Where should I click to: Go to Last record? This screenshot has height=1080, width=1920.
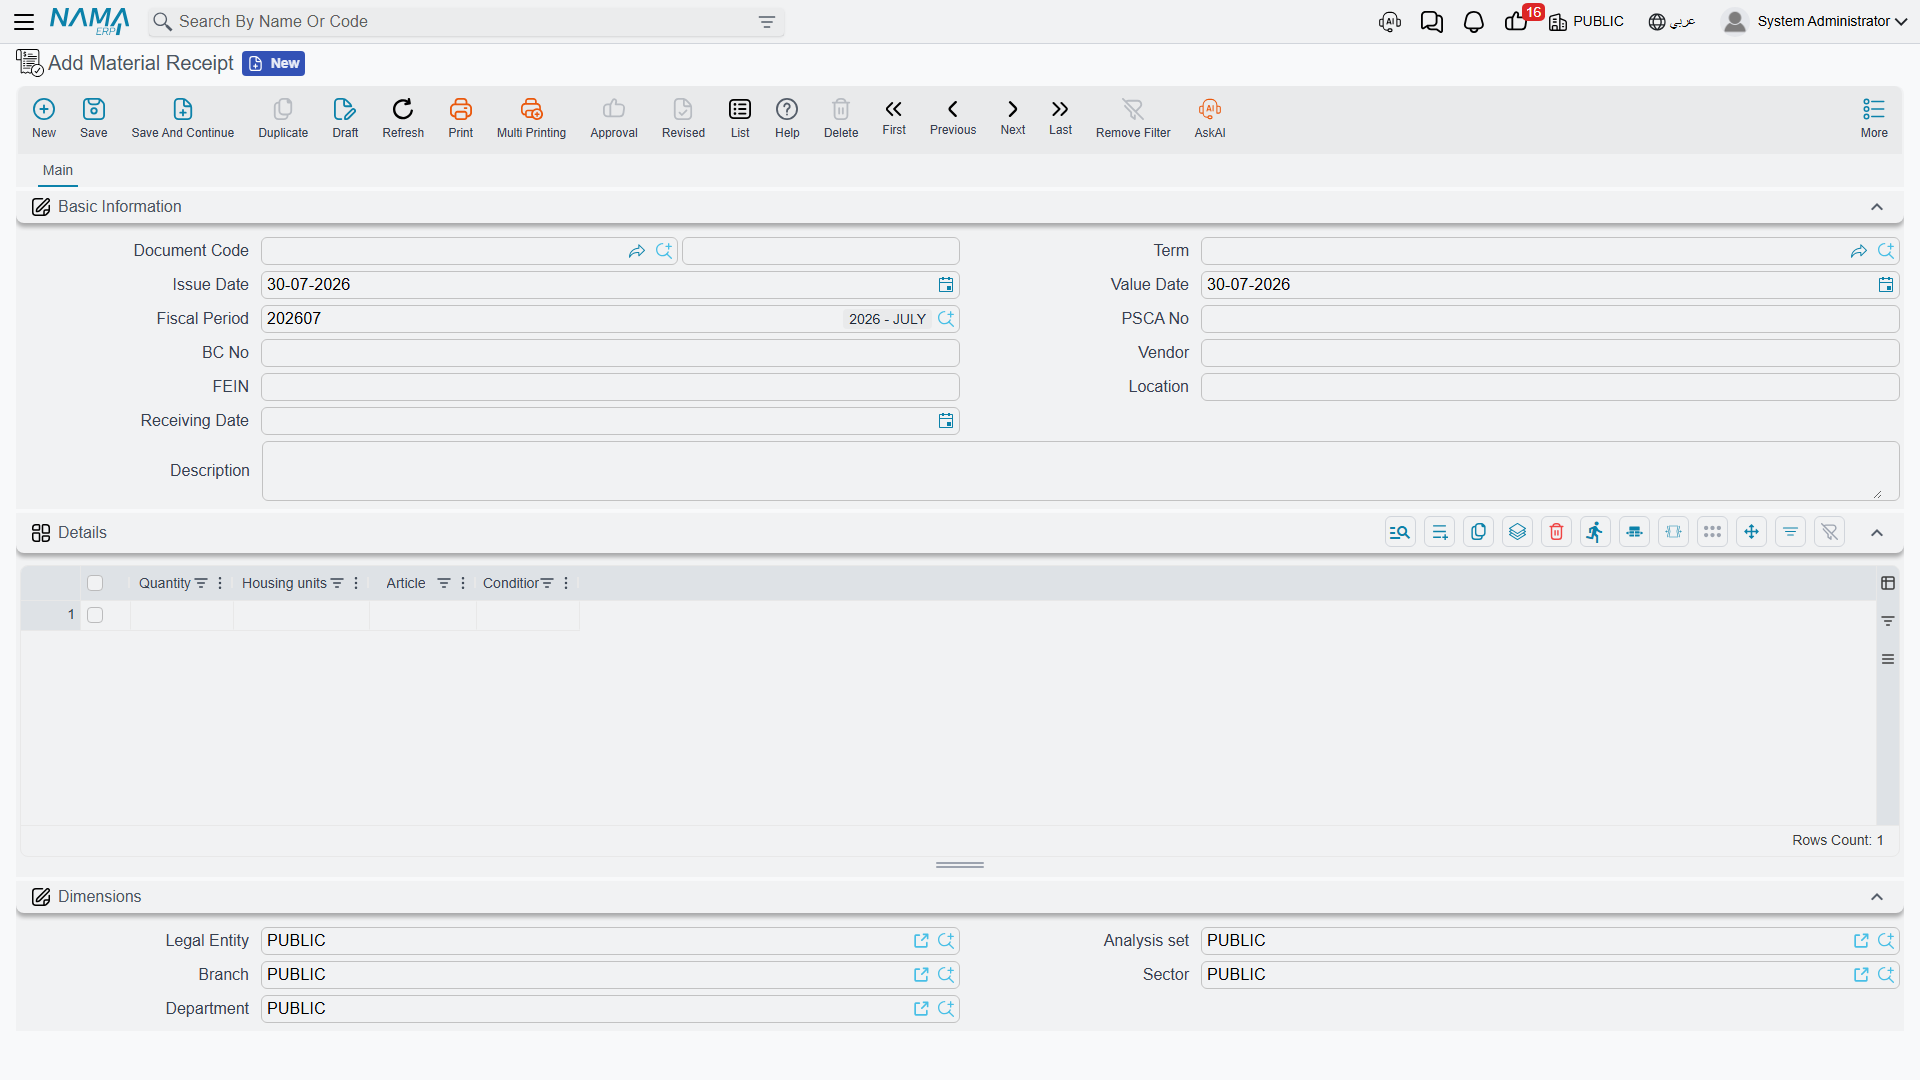(x=1060, y=118)
